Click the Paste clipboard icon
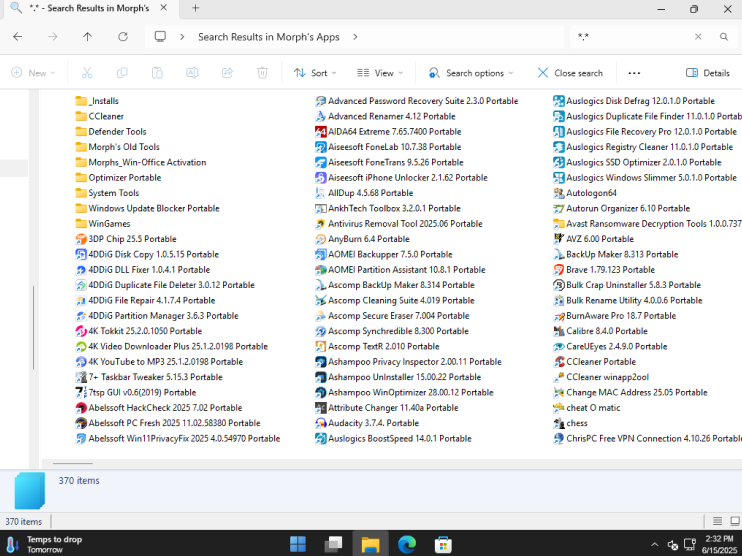Screen dimensions: 742x556 [157, 73]
